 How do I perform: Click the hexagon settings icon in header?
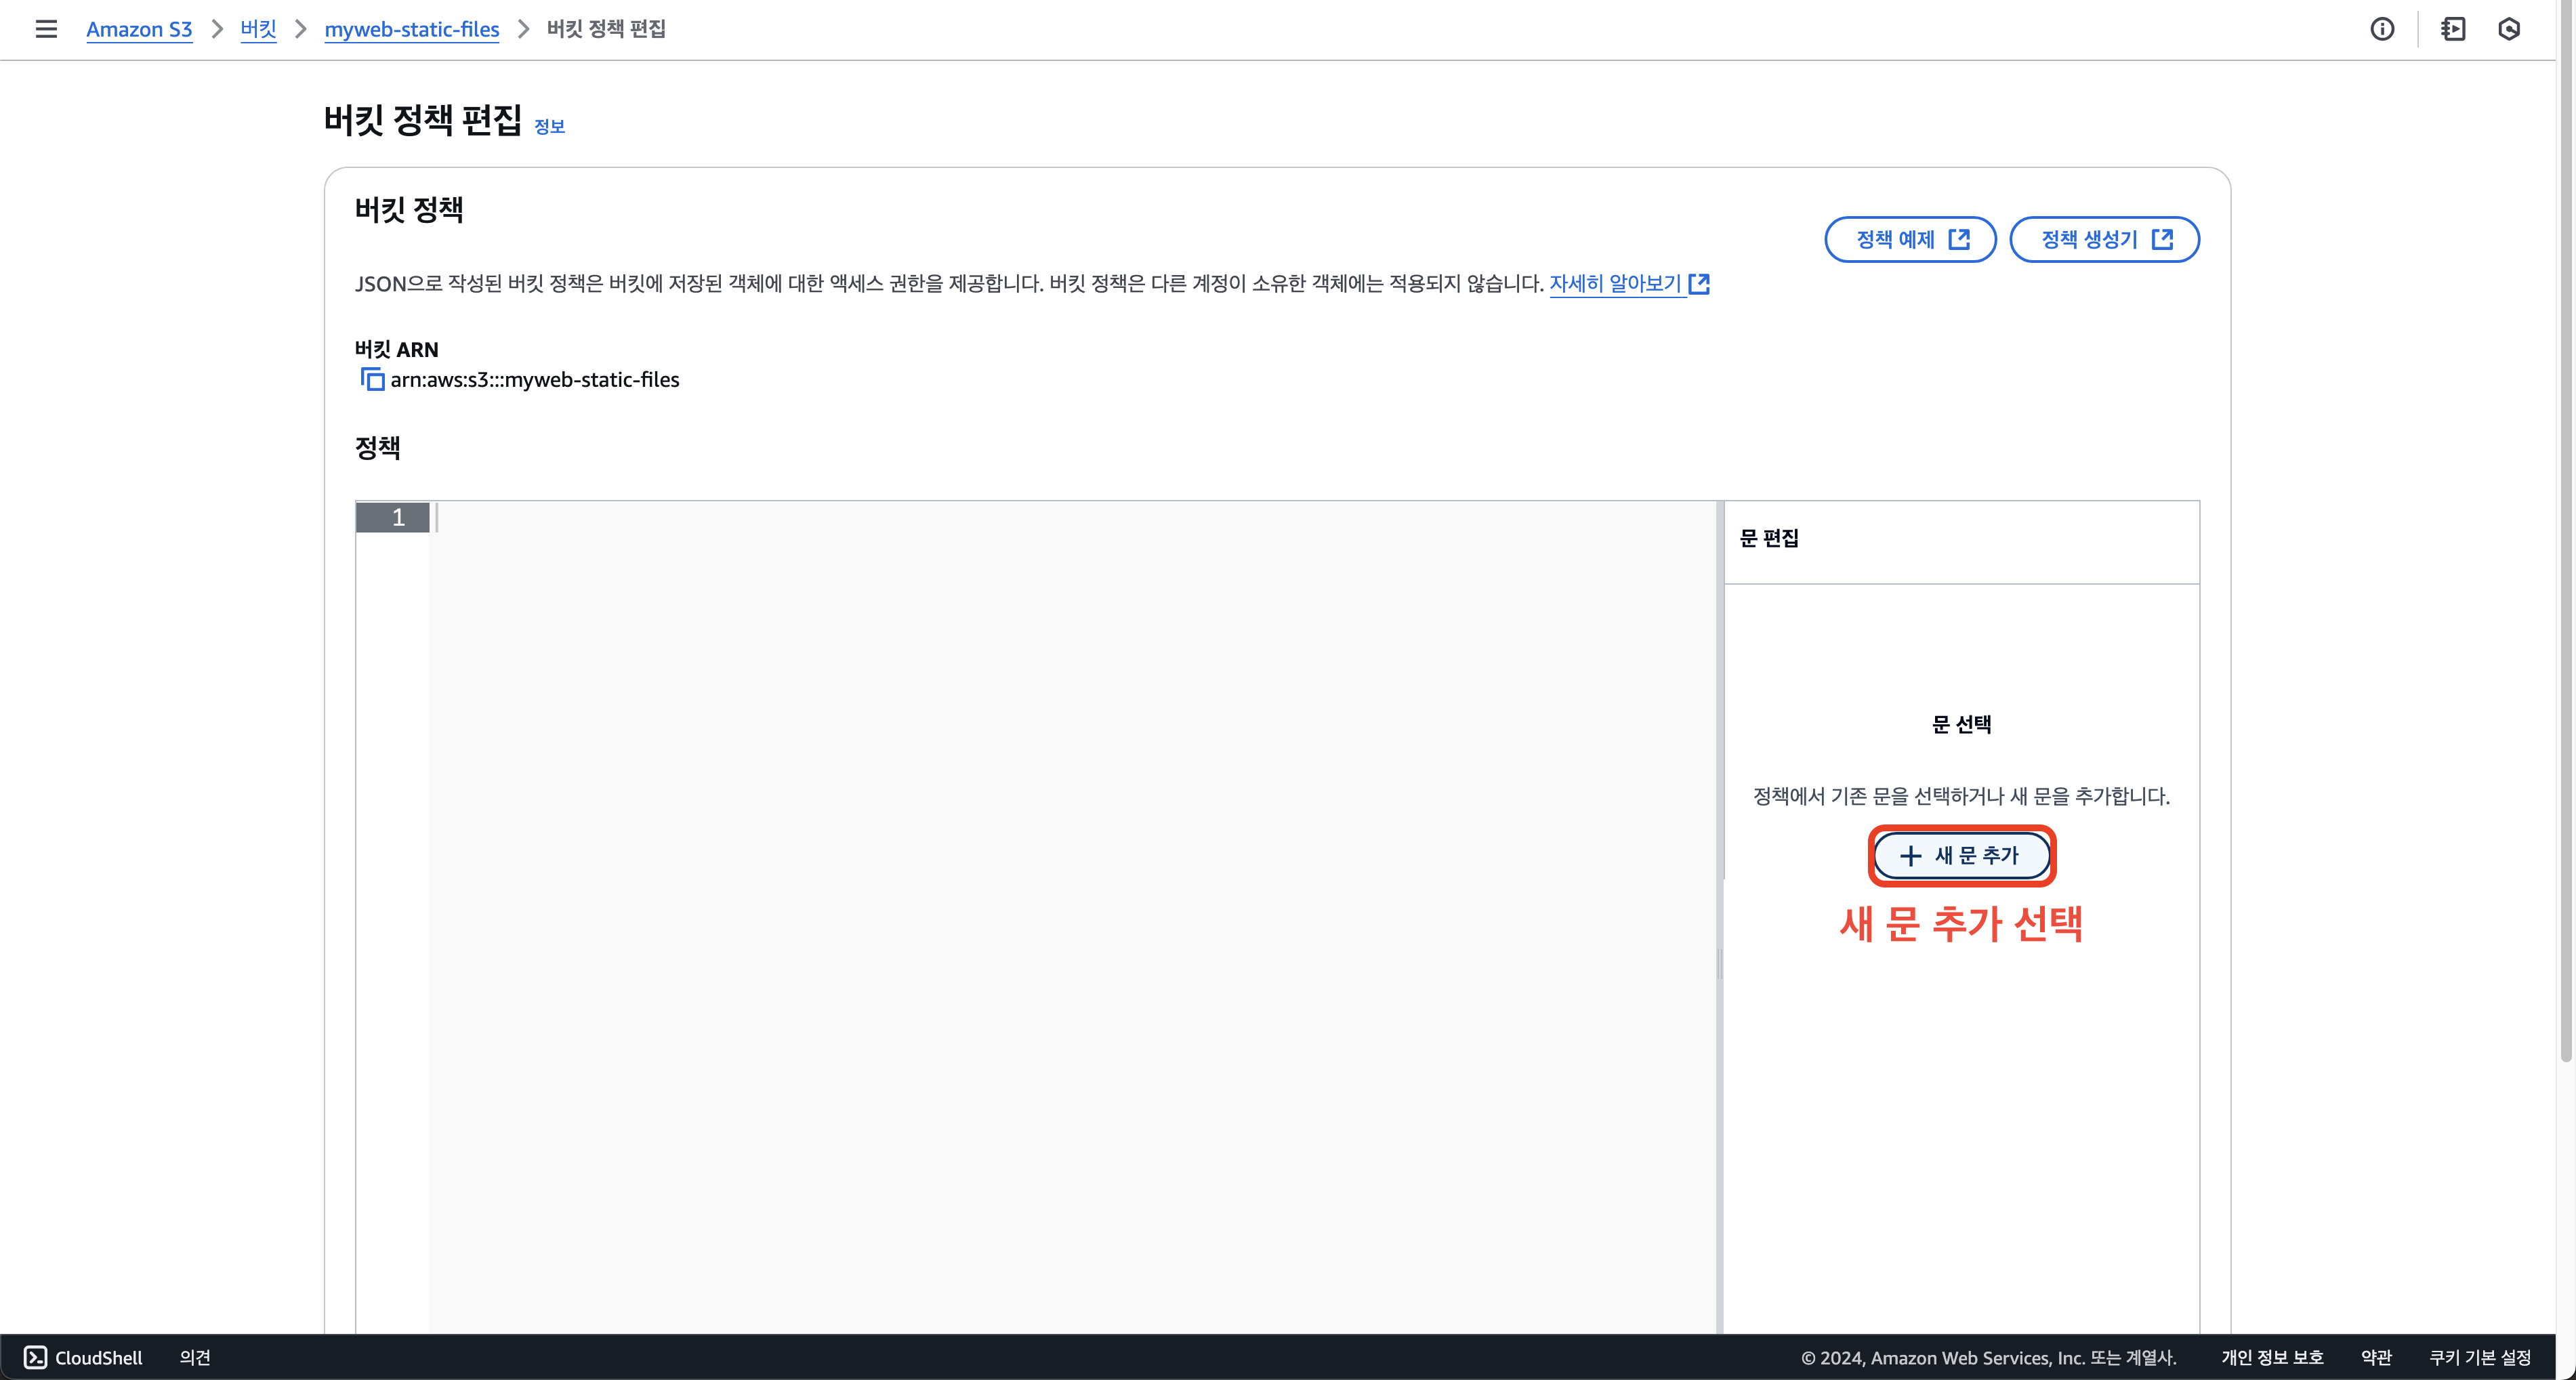pyautogui.click(x=2509, y=29)
